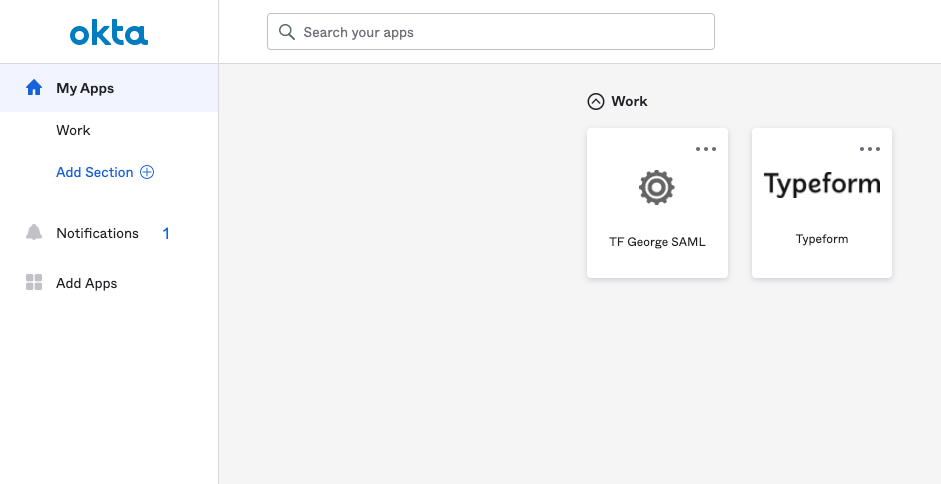The height and width of the screenshot is (484, 941).
Task: Click the Add Section link
Action: (95, 172)
